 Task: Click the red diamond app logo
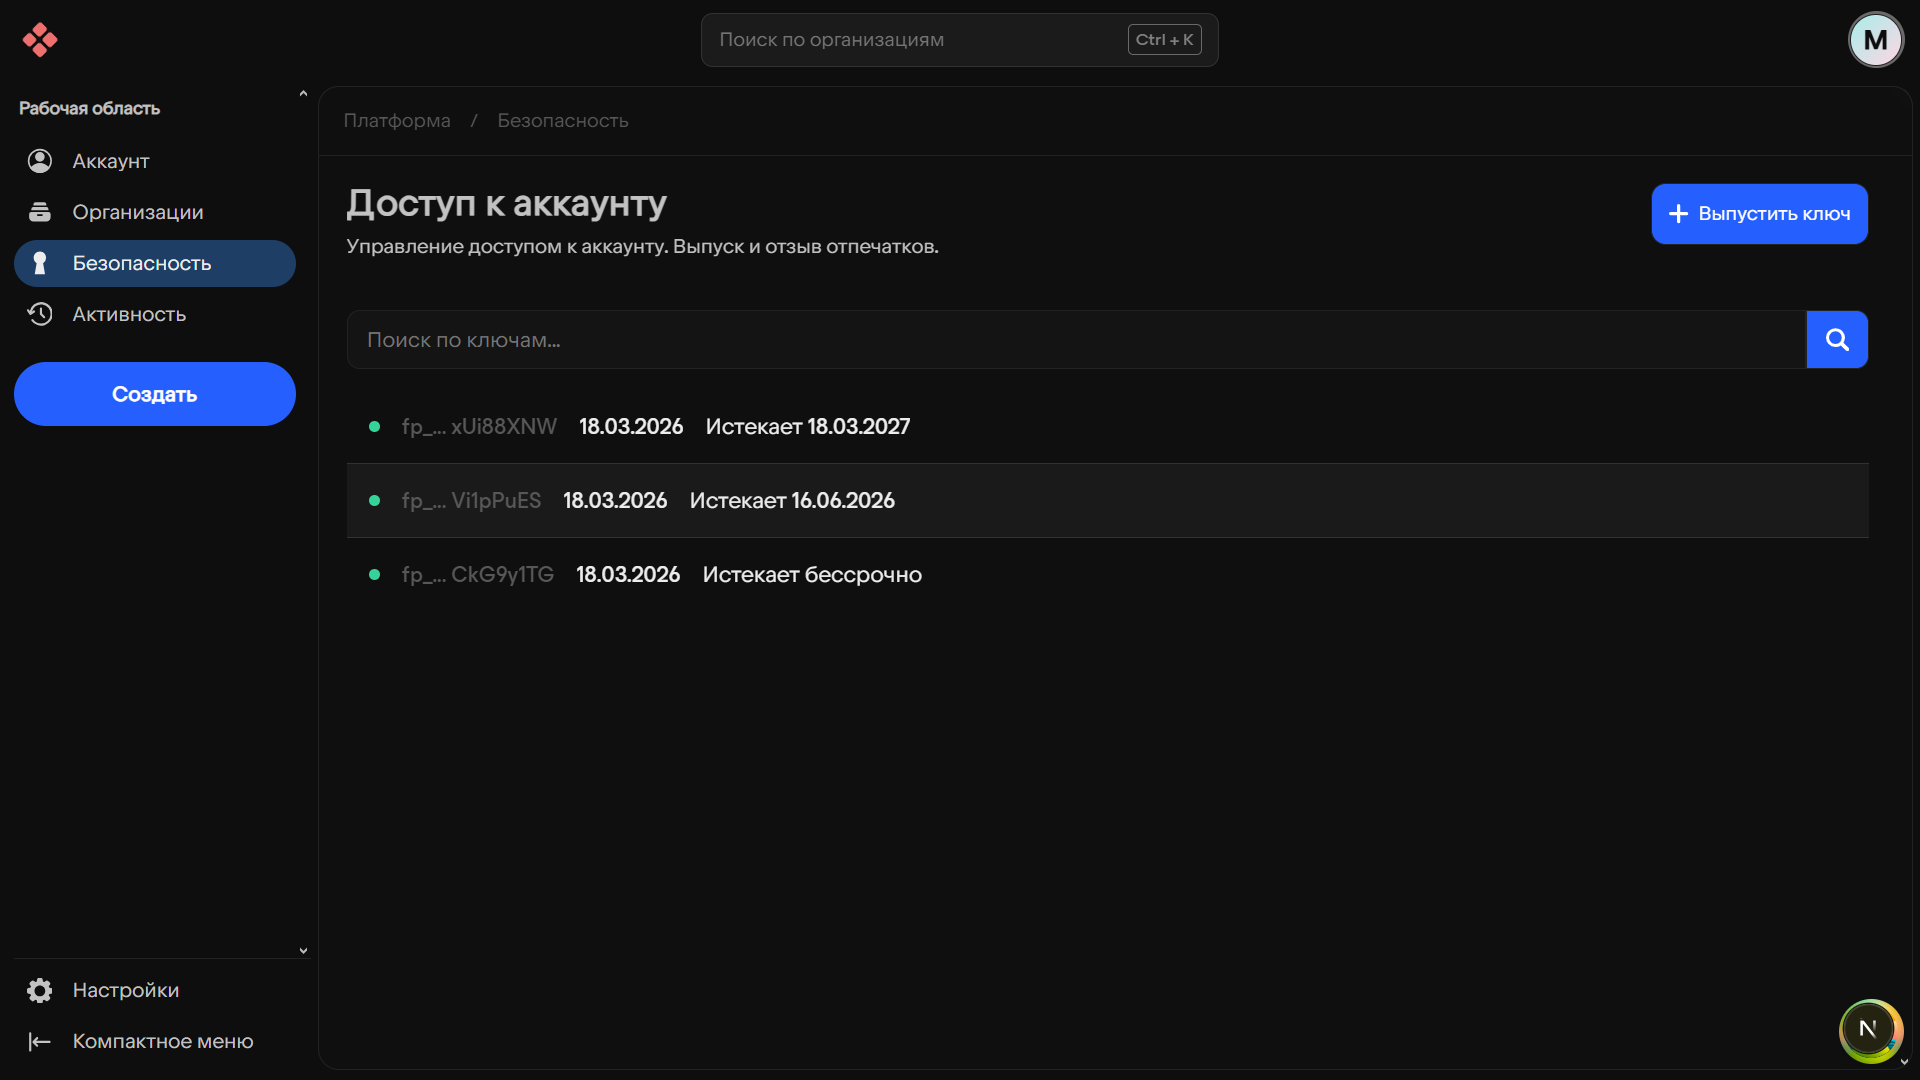tap(39, 40)
